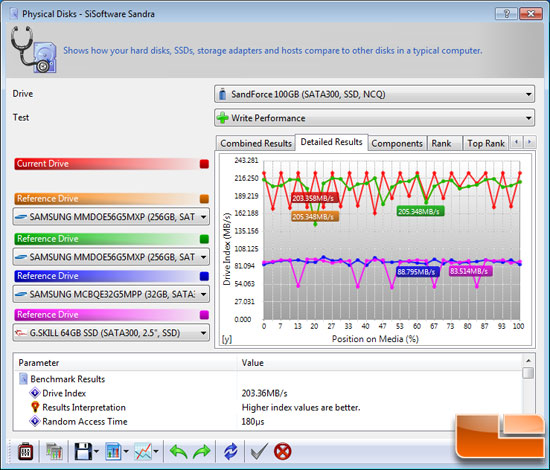Open the Test dropdown showing Write Performance
Image resolution: width=550 pixels, height=470 pixels.
coord(374,118)
